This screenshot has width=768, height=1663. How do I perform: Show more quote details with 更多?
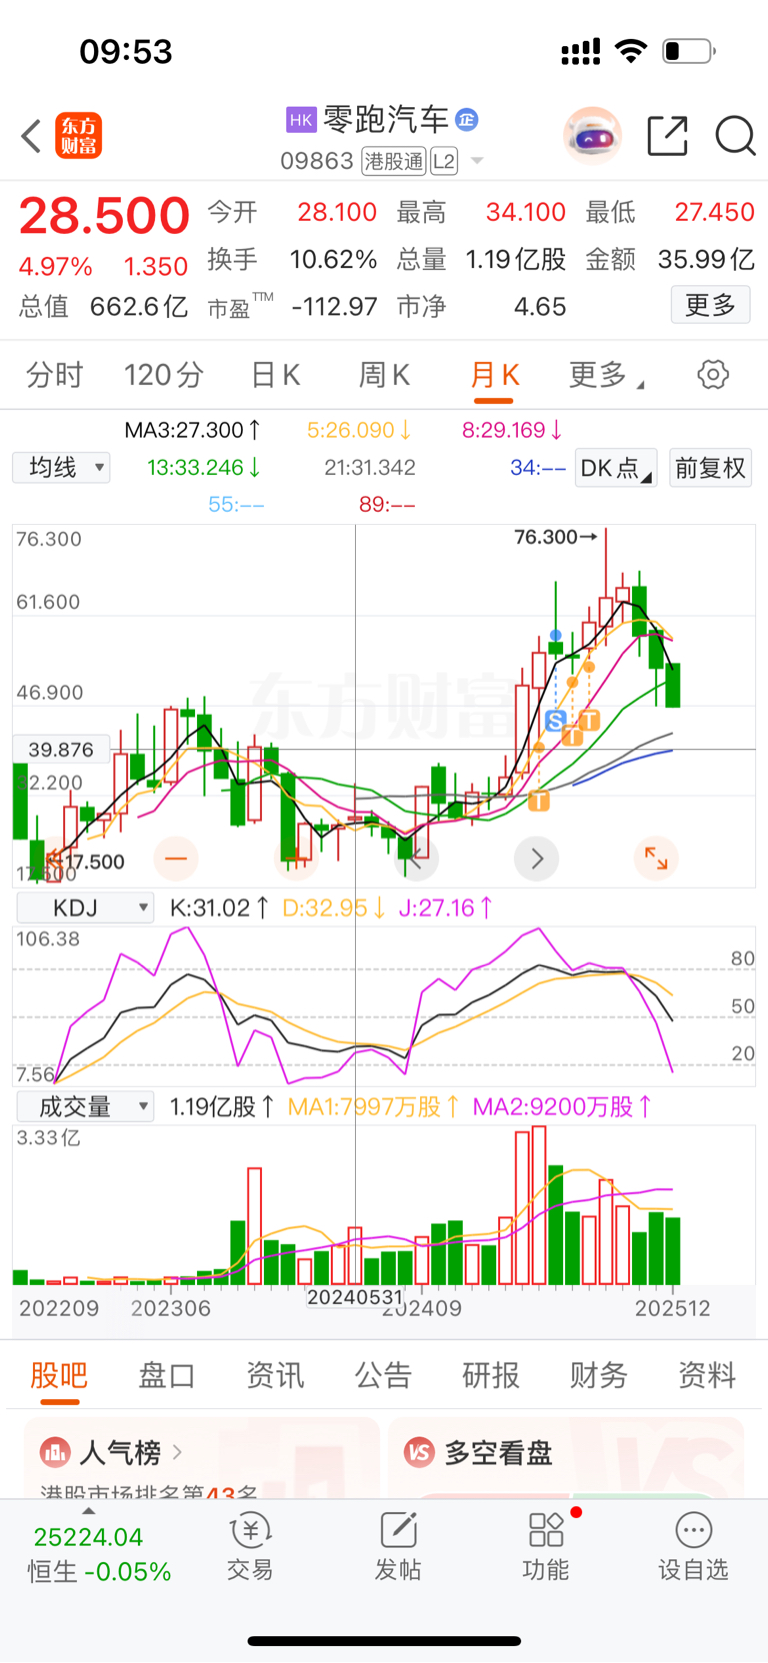[x=710, y=305]
